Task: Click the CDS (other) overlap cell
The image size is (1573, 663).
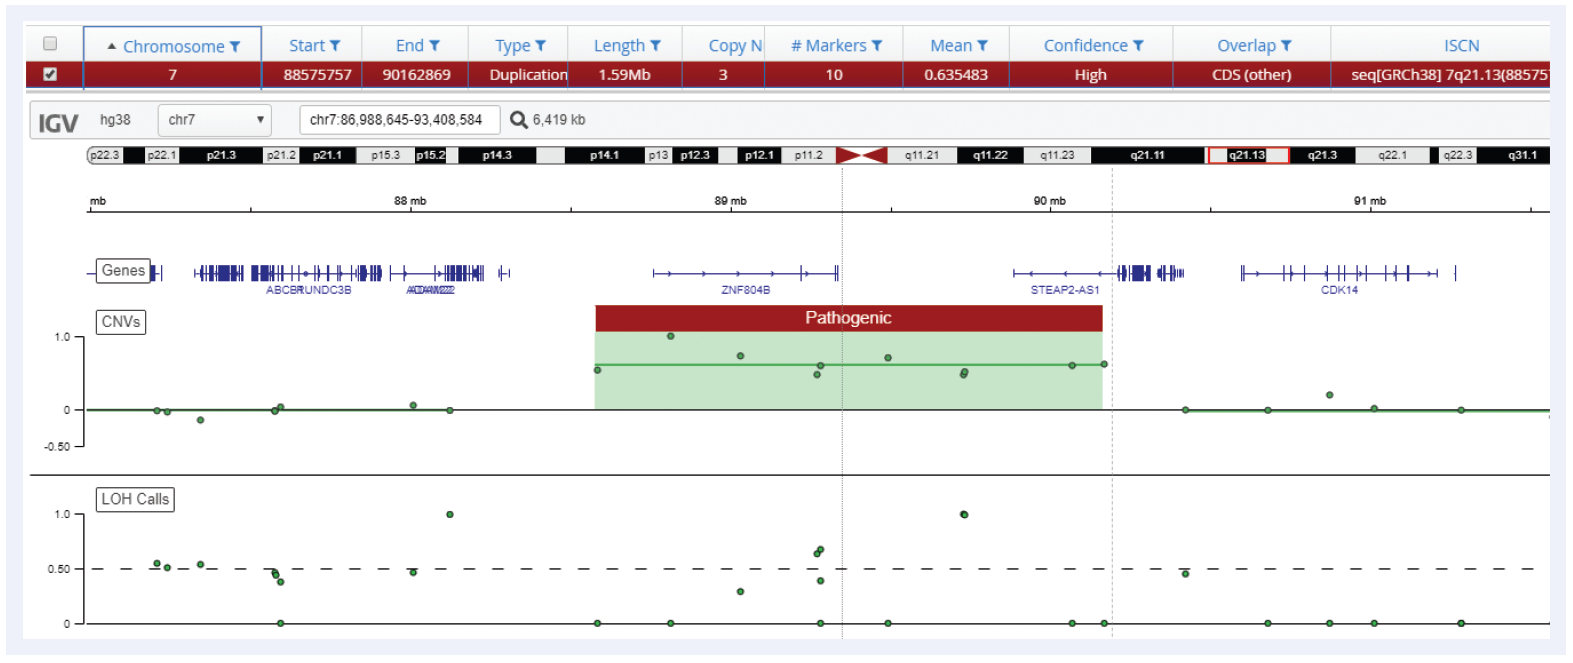Action: pyautogui.click(x=1251, y=75)
